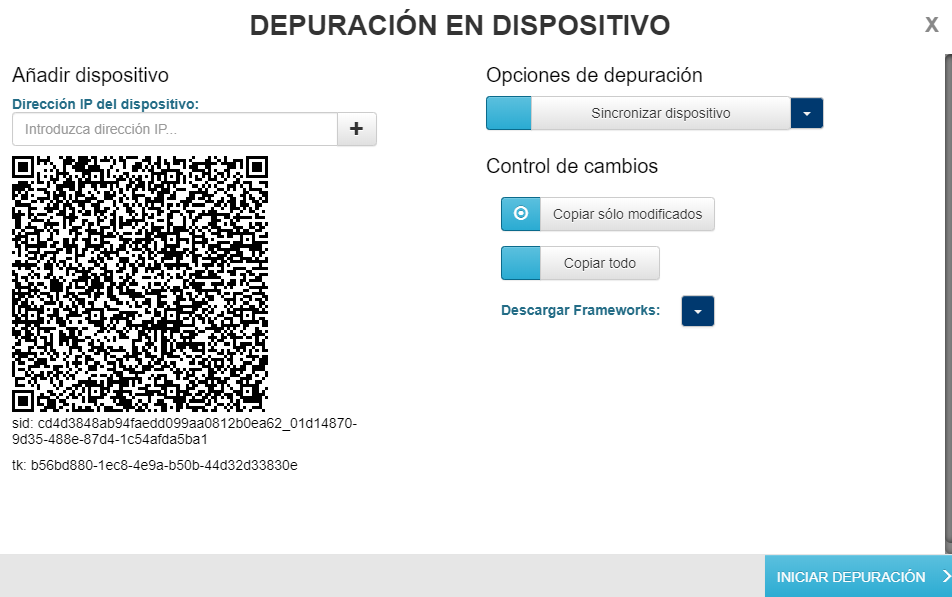Click the Opciones de depuración heading
The height and width of the screenshot is (597, 952).
594,75
